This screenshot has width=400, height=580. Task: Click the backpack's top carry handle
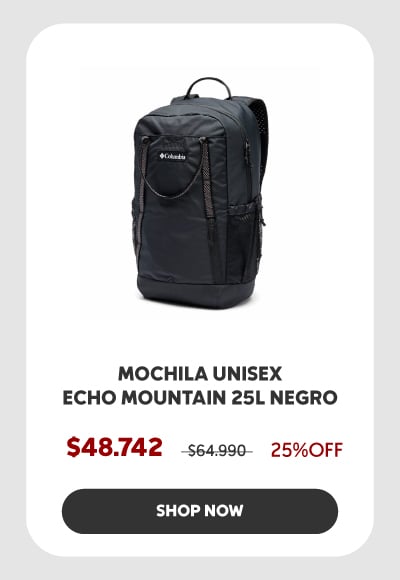pyautogui.click(x=208, y=87)
